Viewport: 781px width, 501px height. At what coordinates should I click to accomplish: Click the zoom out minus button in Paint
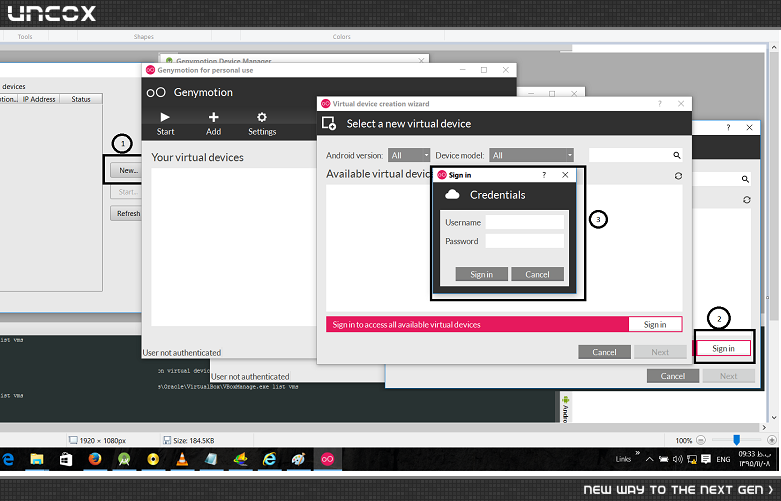tap(701, 440)
